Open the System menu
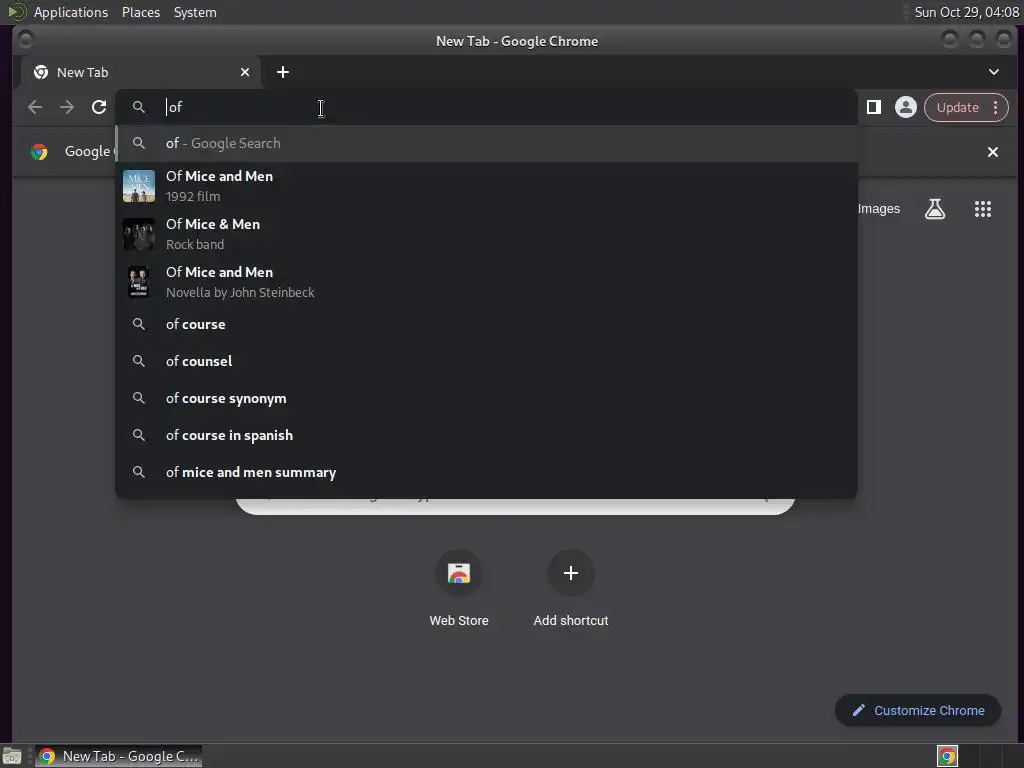The height and width of the screenshot is (768, 1024). tap(195, 12)
